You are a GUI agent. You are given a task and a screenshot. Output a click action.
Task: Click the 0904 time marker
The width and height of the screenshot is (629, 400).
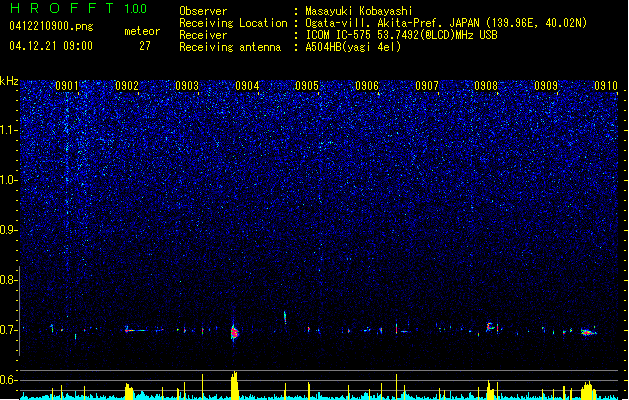click(x=247, y=86)
